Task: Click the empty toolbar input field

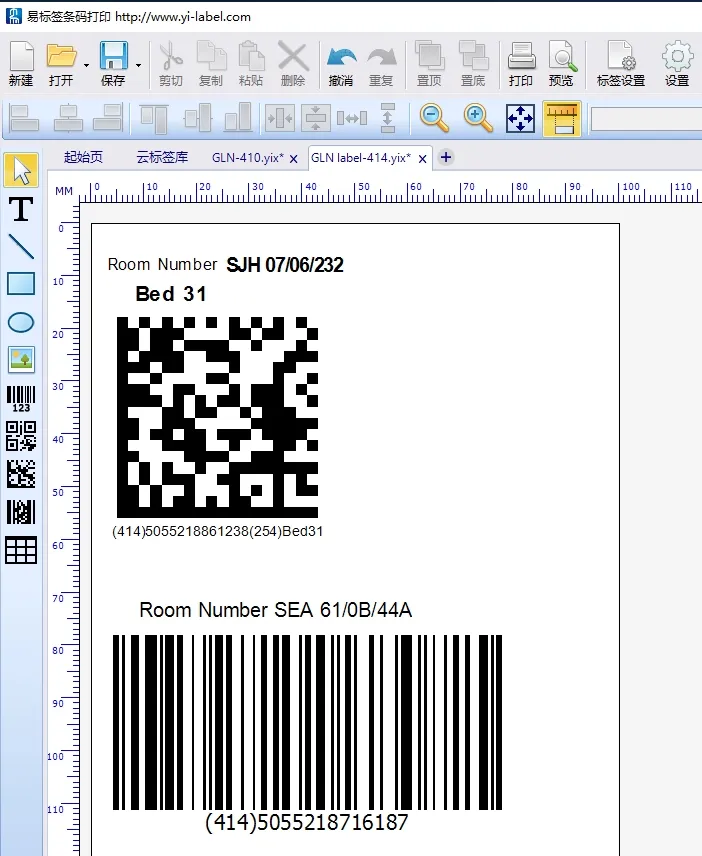Action: pyautogui.click(x=646, y=118)
